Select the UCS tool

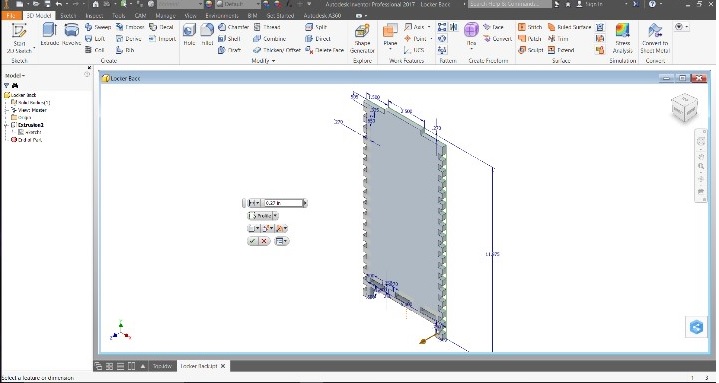(x=414, y=50)
